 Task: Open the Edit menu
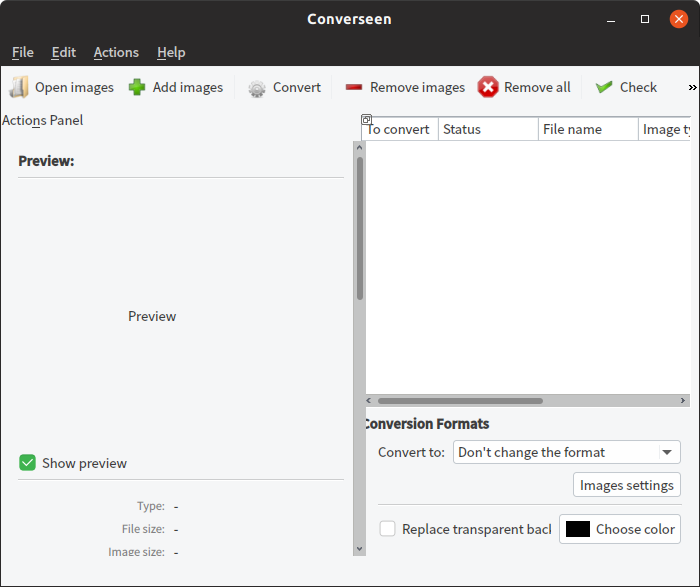(x=64, y=52)
